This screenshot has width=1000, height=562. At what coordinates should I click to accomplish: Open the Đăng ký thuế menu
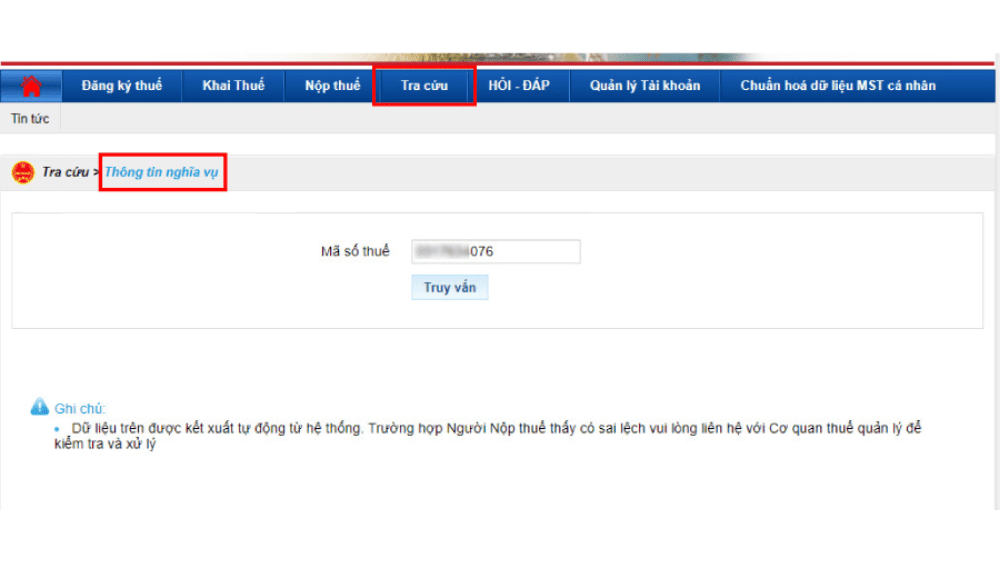[x=121, y=86]
